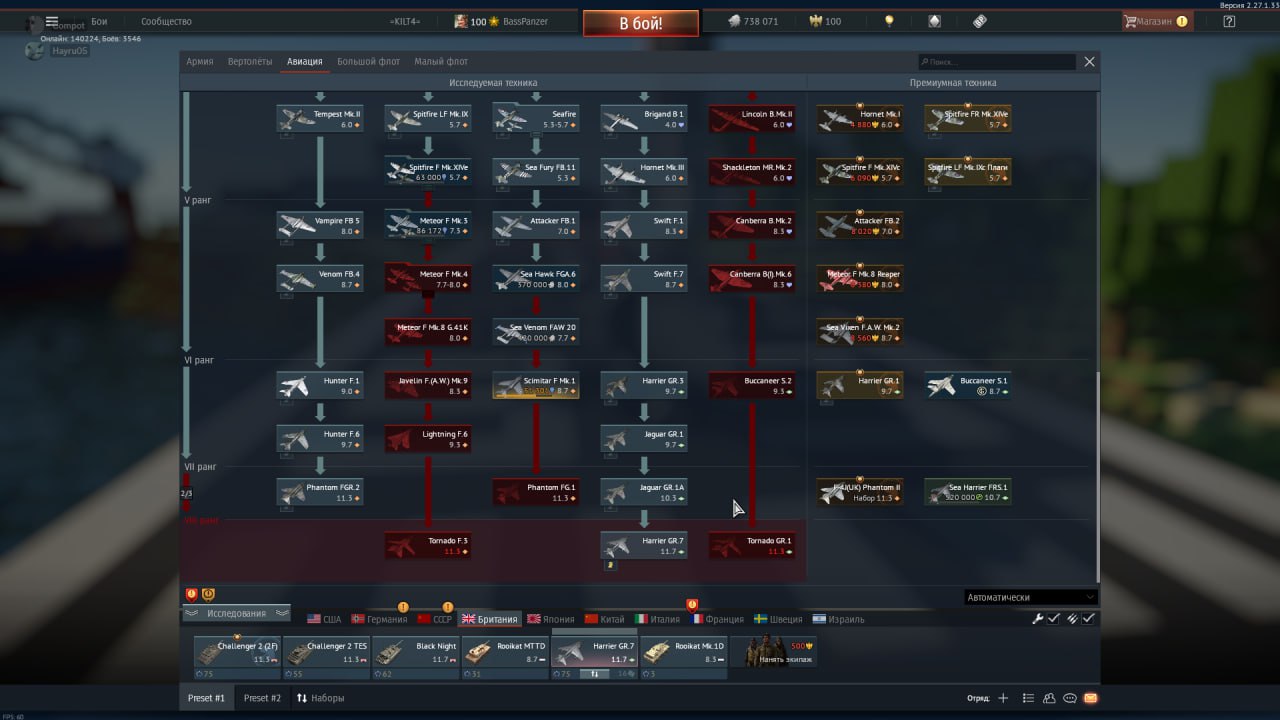Click the player rank avatar icon

(x=461, y=21)
